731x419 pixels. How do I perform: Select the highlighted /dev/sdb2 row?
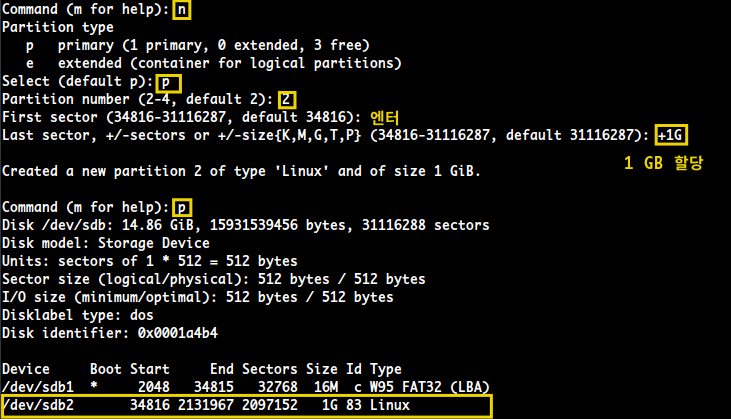pyautogui.click(x=246, y=405)
